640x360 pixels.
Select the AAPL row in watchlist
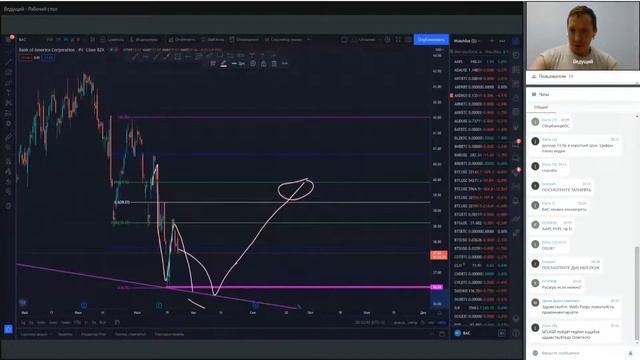point(480,62)
